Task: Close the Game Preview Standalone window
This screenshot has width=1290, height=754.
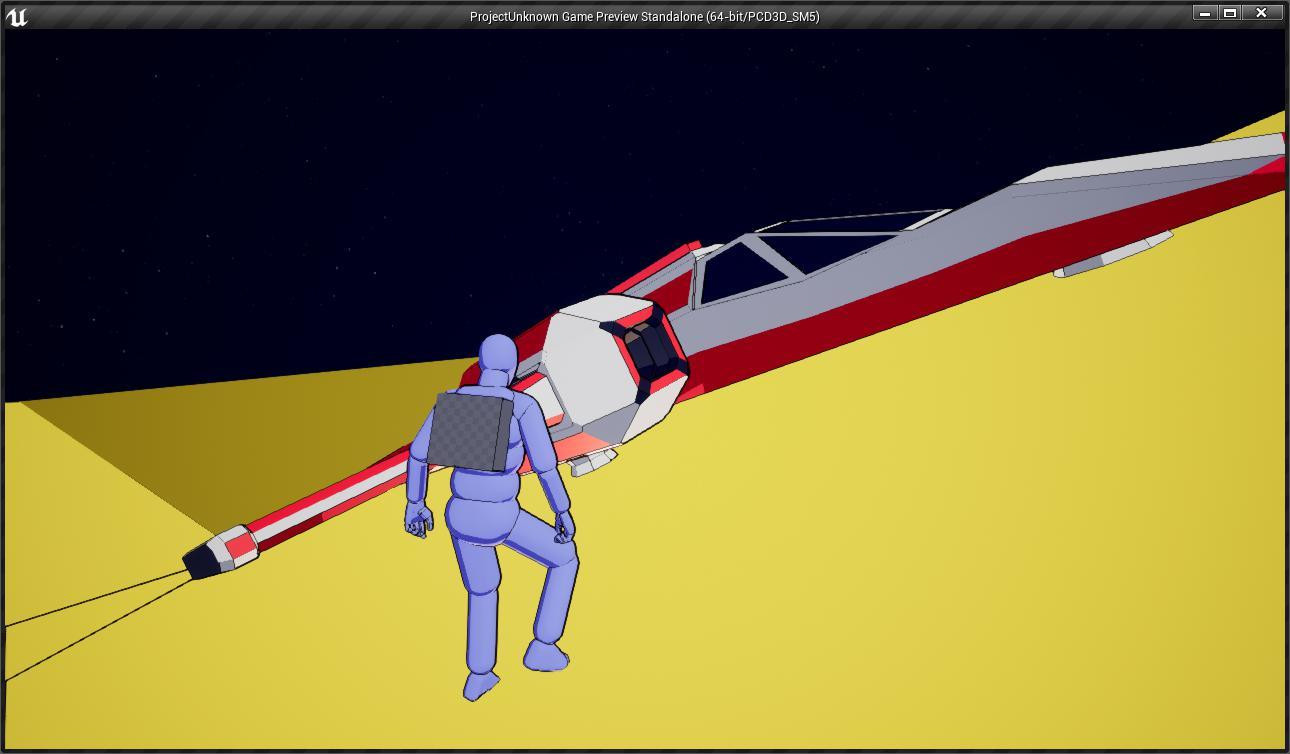Action: pyautogui.click(x=1262, y=13)
